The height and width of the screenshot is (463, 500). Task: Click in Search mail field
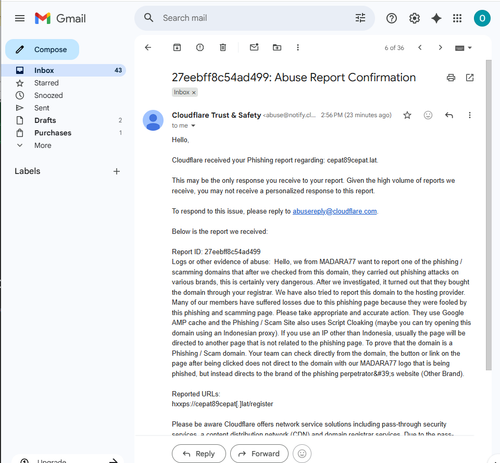coord(255,18)
